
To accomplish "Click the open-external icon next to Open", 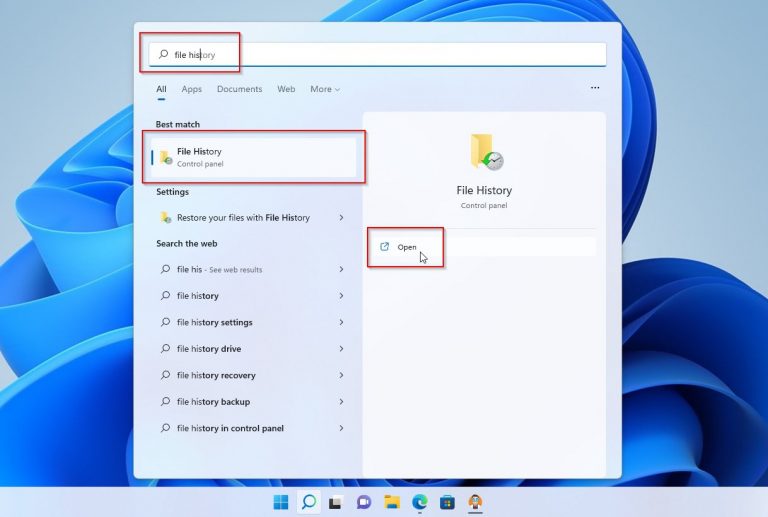I will click(384, 247).
